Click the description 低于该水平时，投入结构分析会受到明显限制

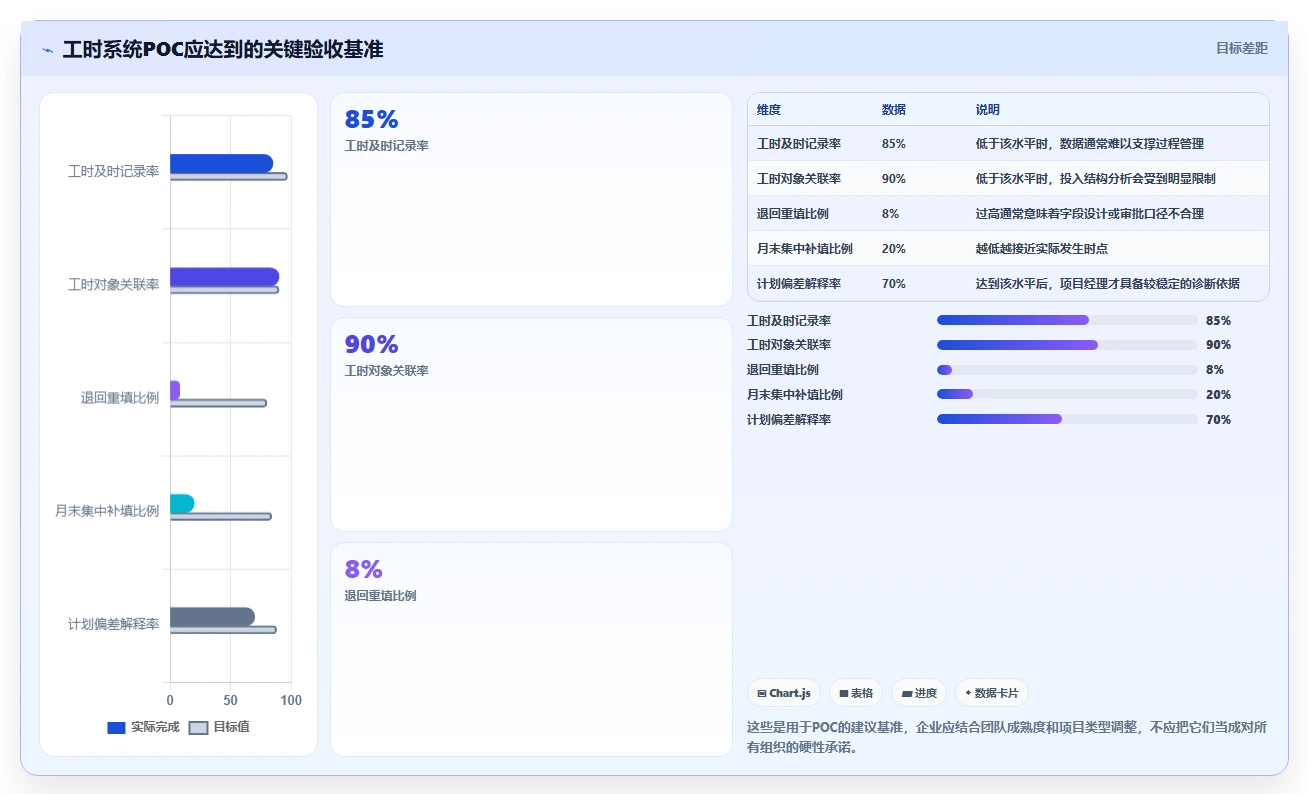[1096, 179]
